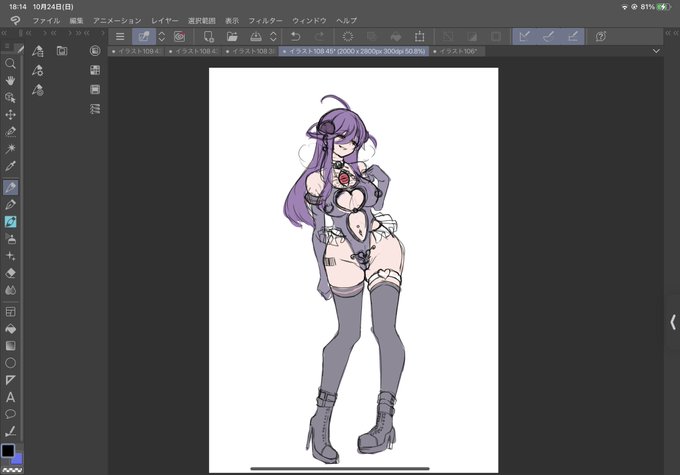Open the Layer Property palette icon
The image size is (680, 475).
(95, 70)
